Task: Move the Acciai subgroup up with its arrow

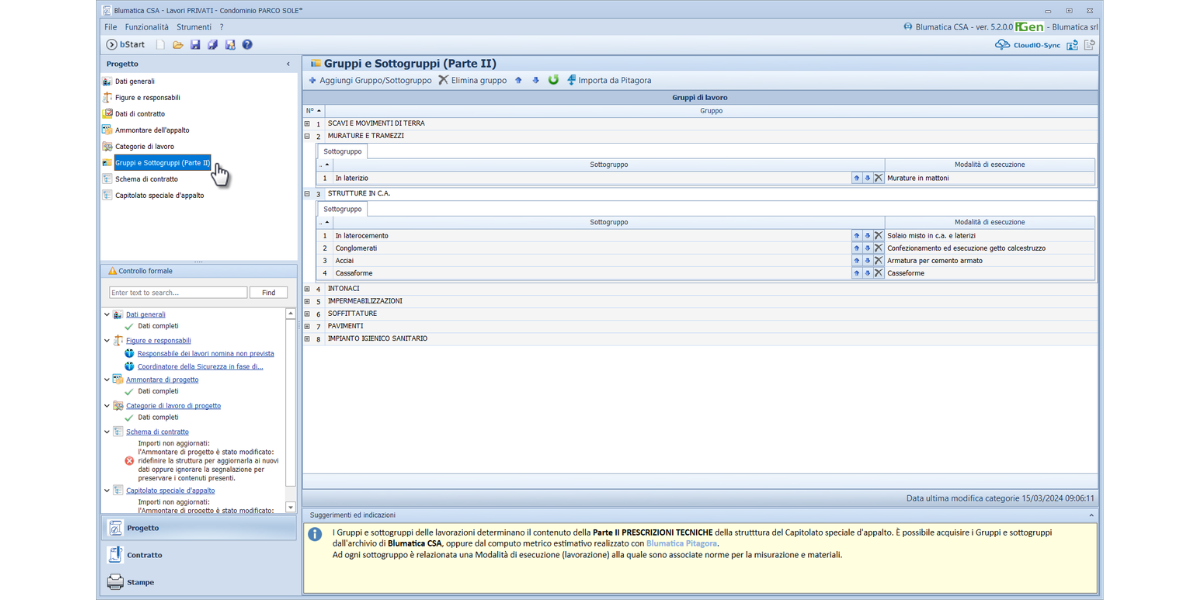Action: pos(856,260)
